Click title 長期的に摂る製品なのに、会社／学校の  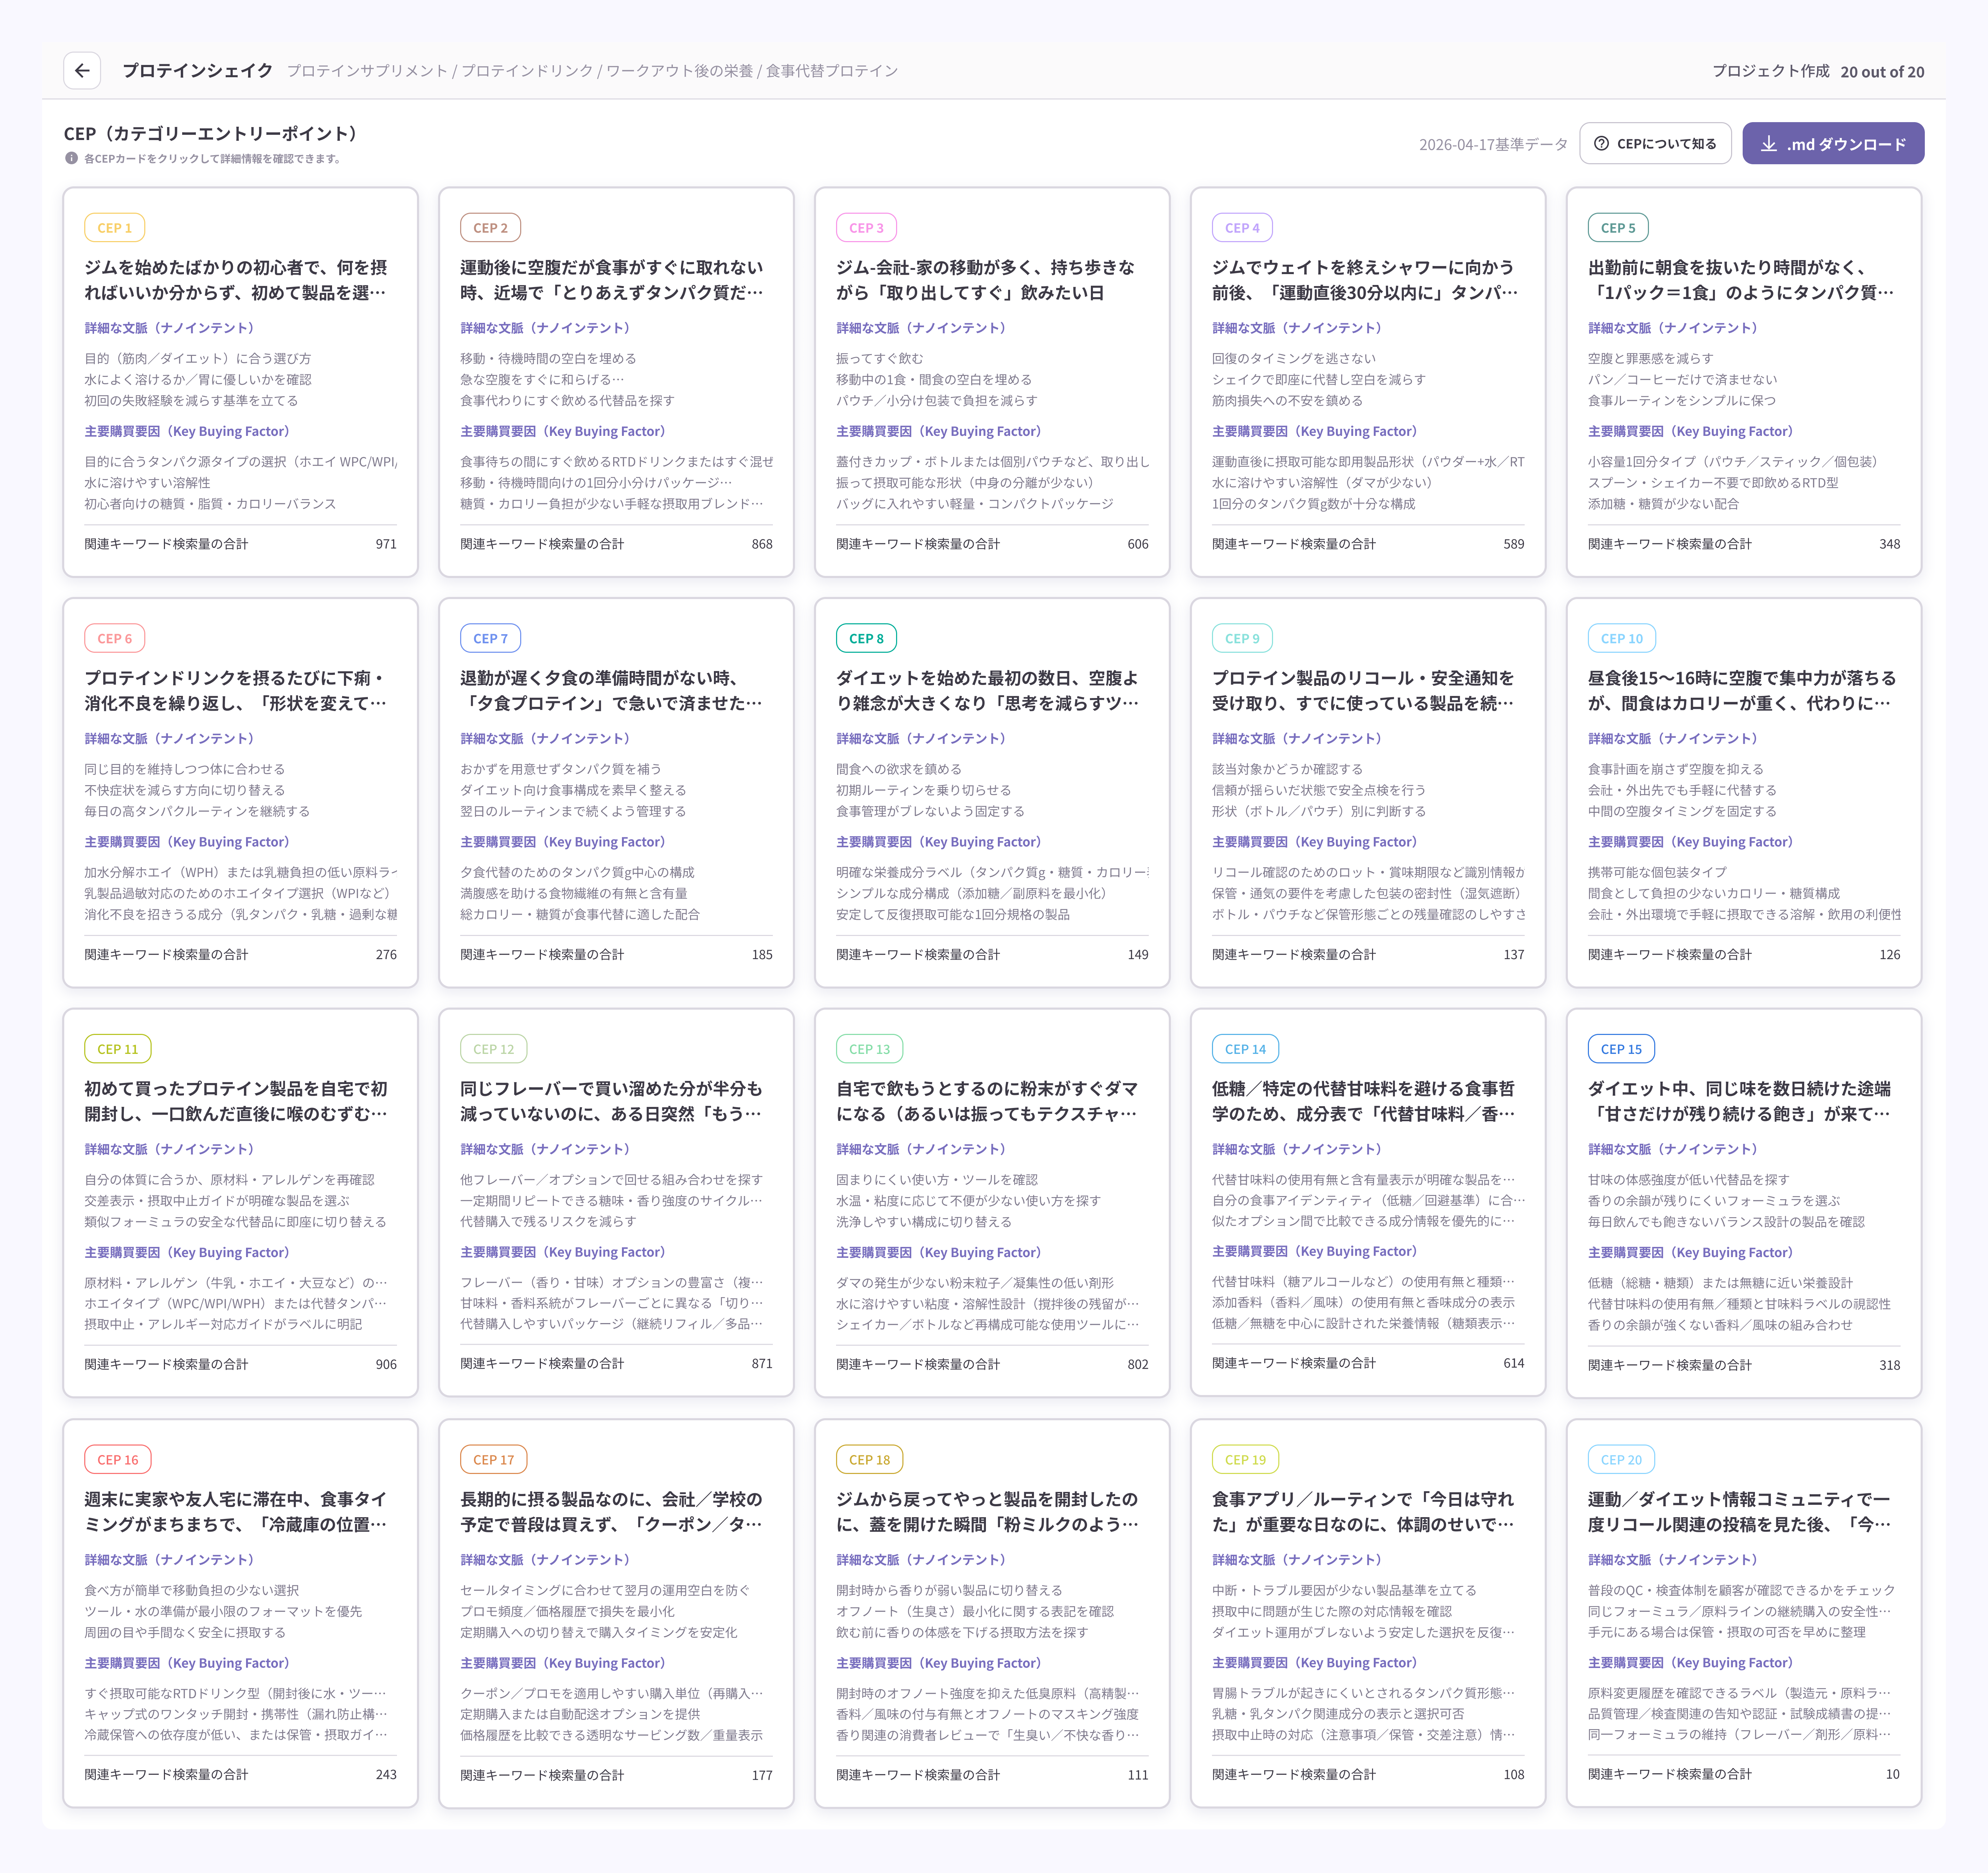point(612,1512)
